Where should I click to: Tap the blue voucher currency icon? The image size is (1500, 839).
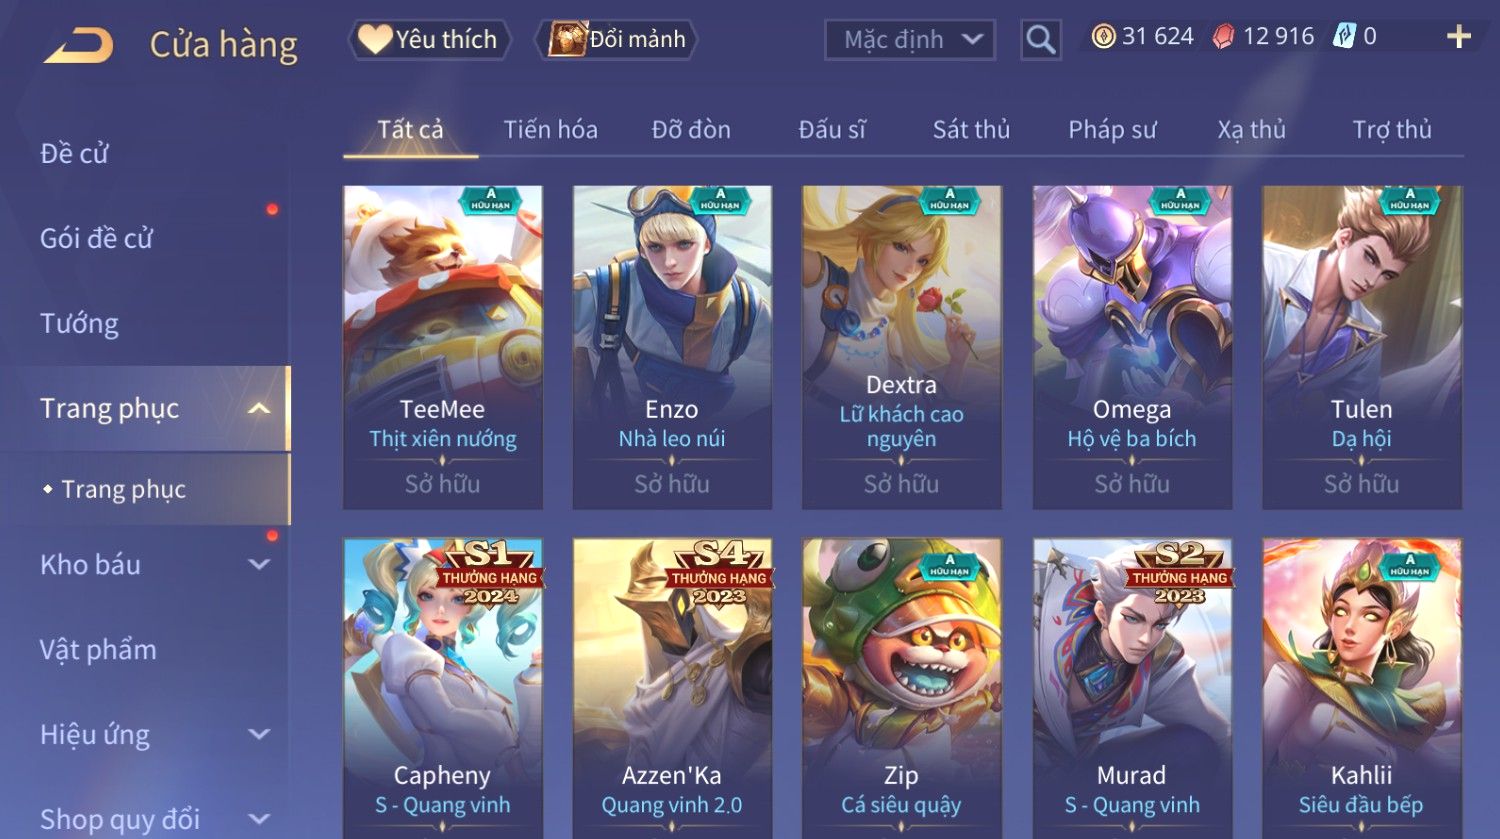coord(1343,37)
